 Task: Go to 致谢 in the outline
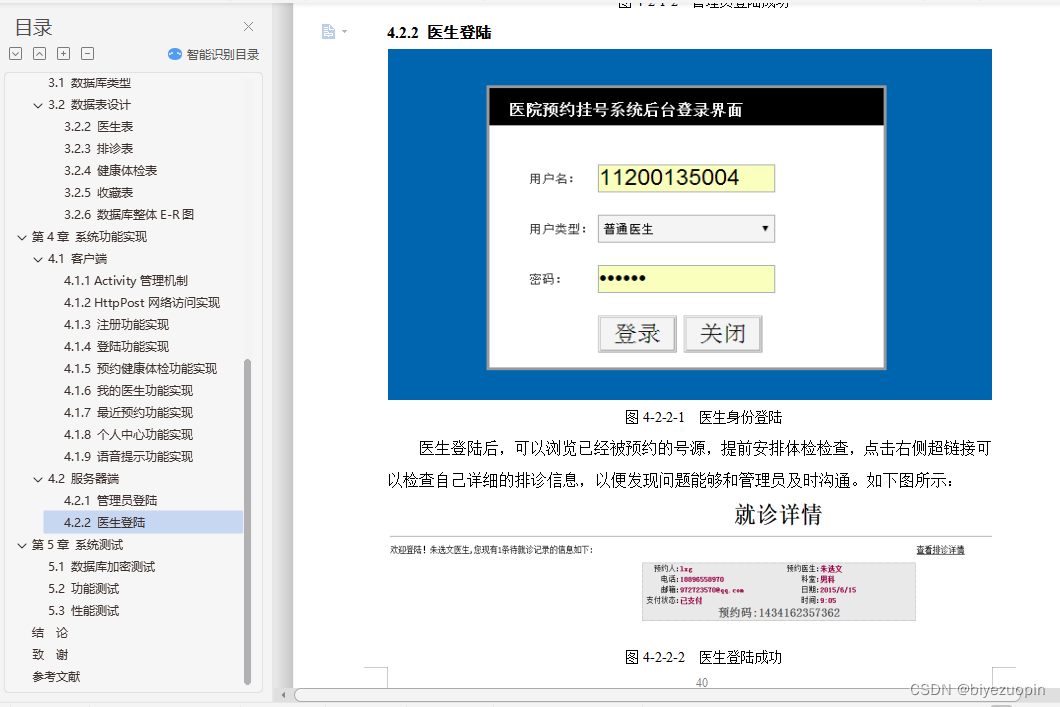(50, 655)
